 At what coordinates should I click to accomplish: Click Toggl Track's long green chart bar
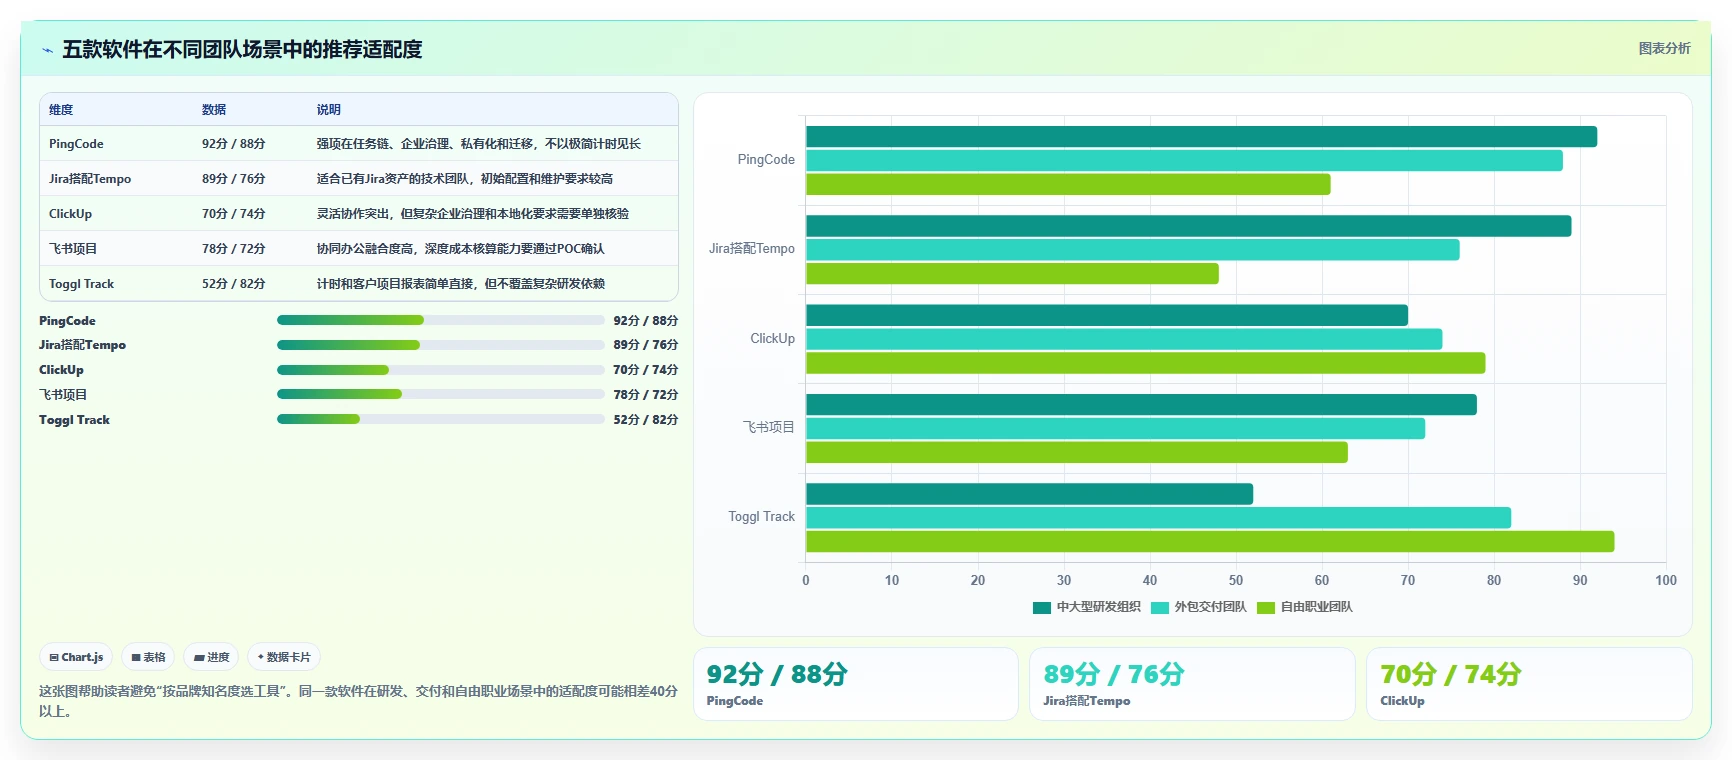coord(1210,542)
